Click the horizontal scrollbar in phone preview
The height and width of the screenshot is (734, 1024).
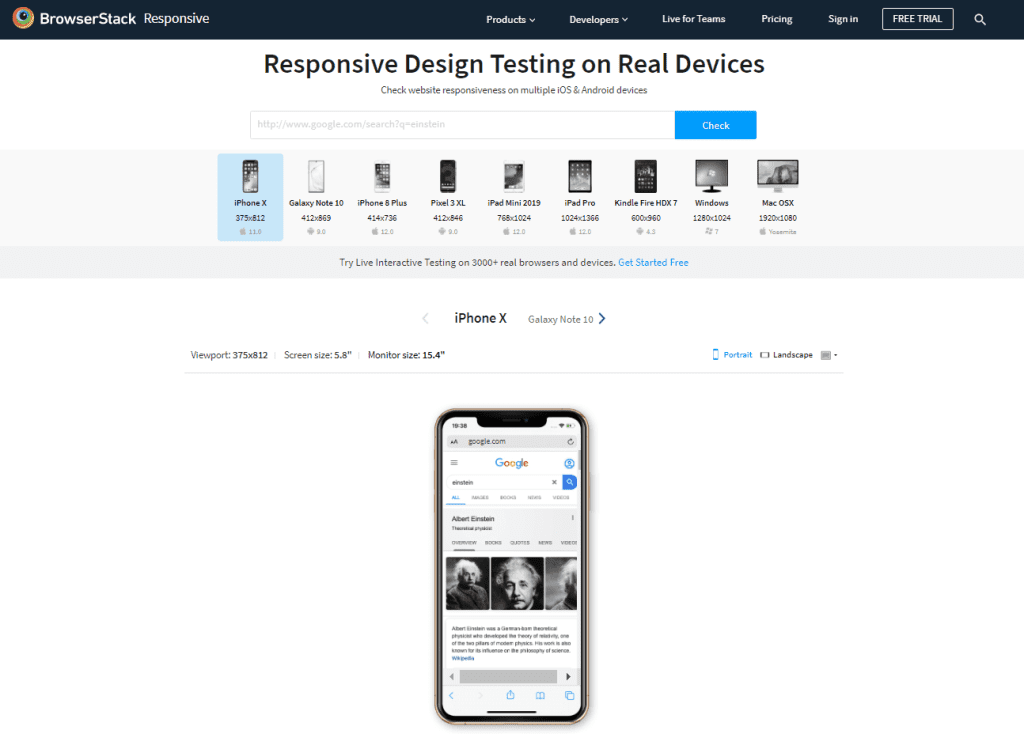coord(508,677)
